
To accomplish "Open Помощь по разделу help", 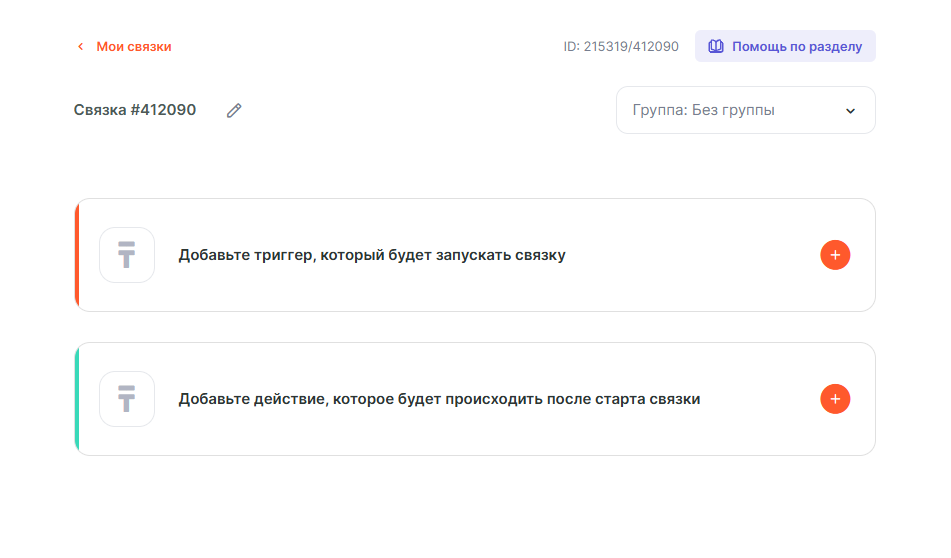I will 796,46.
